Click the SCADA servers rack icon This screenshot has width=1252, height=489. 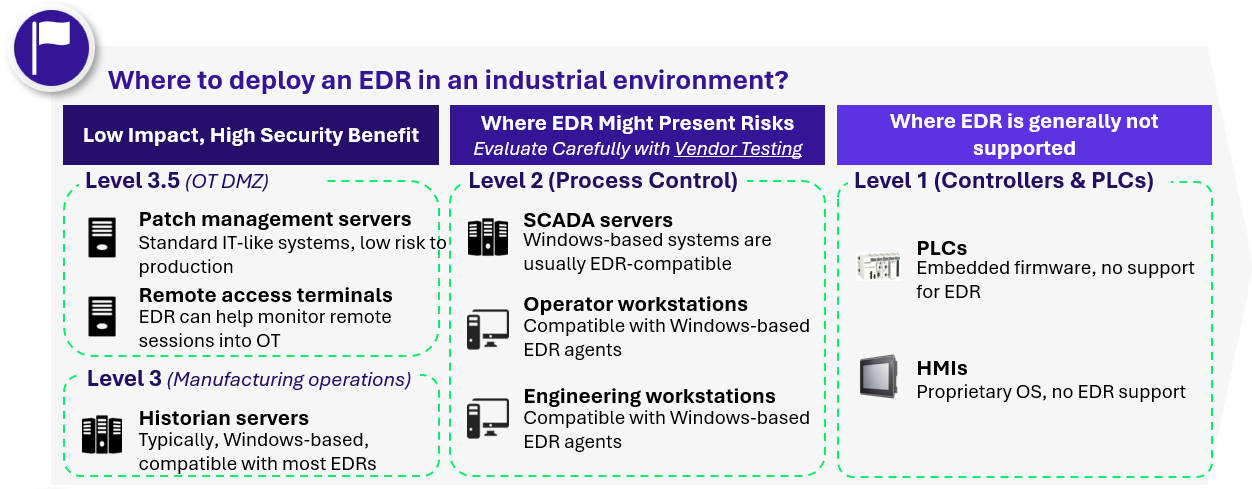[x=488, y=237]
